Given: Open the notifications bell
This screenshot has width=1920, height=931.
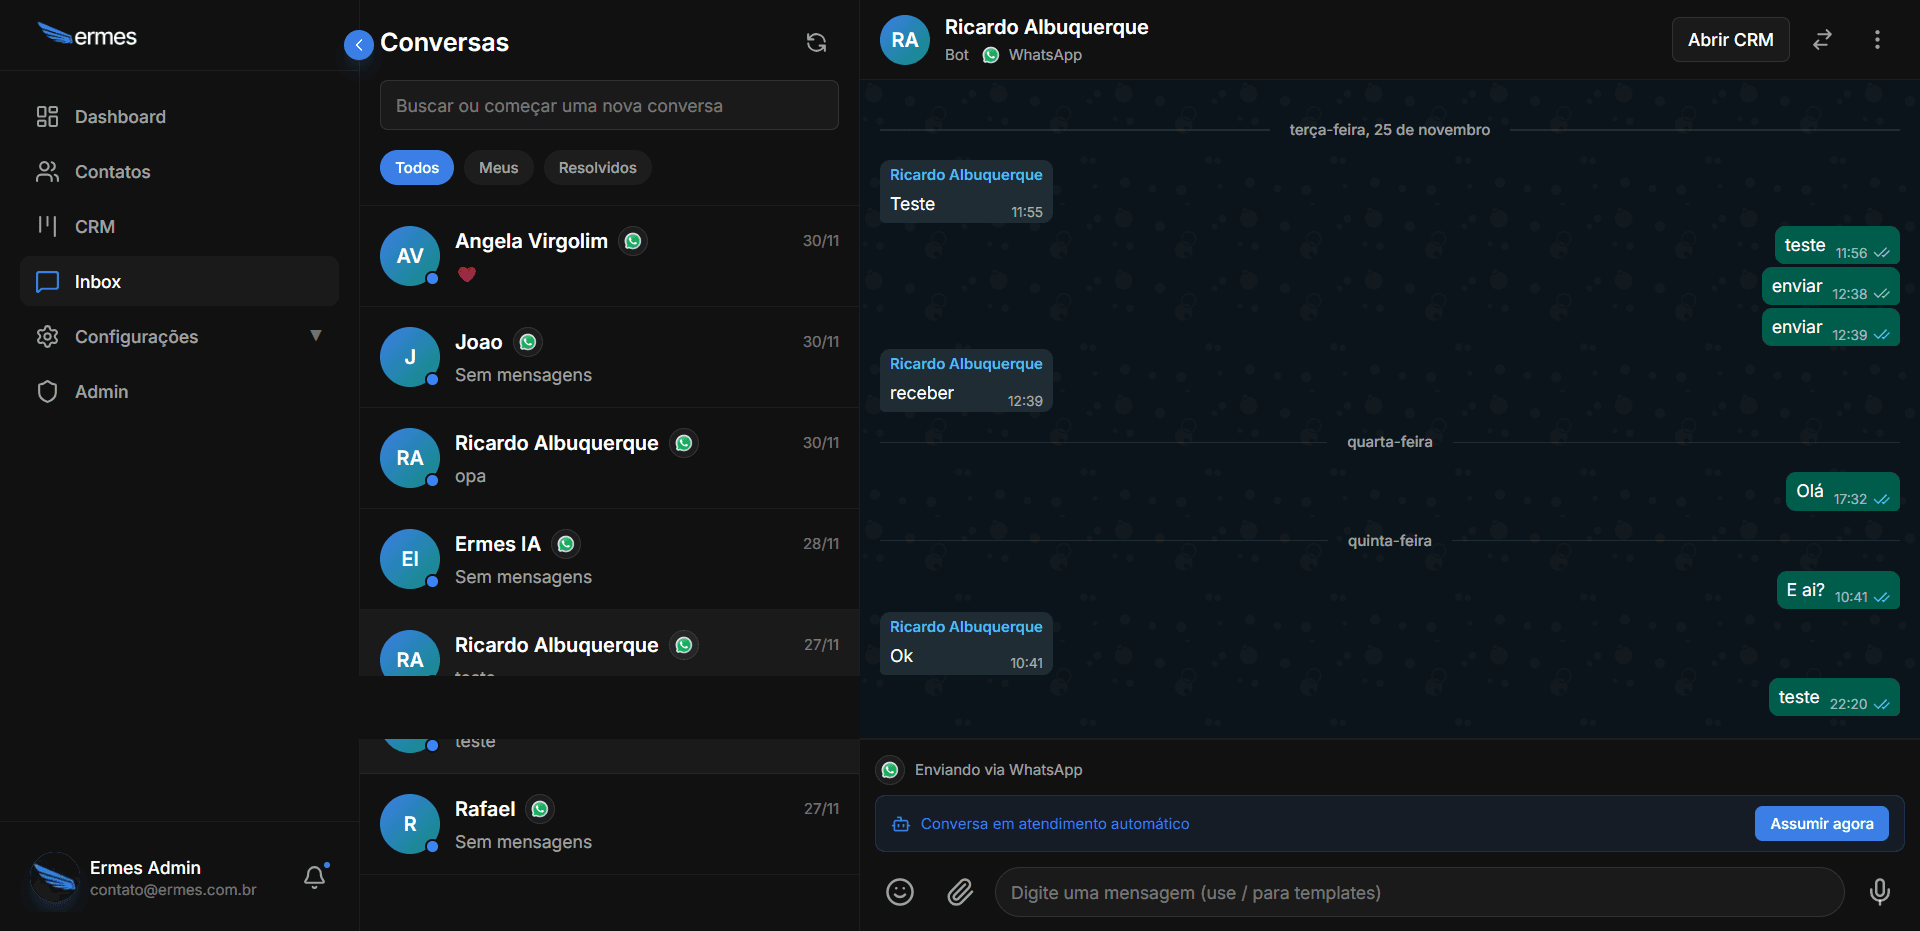Looking at the screenshot, I should click(x=315, y=877).
